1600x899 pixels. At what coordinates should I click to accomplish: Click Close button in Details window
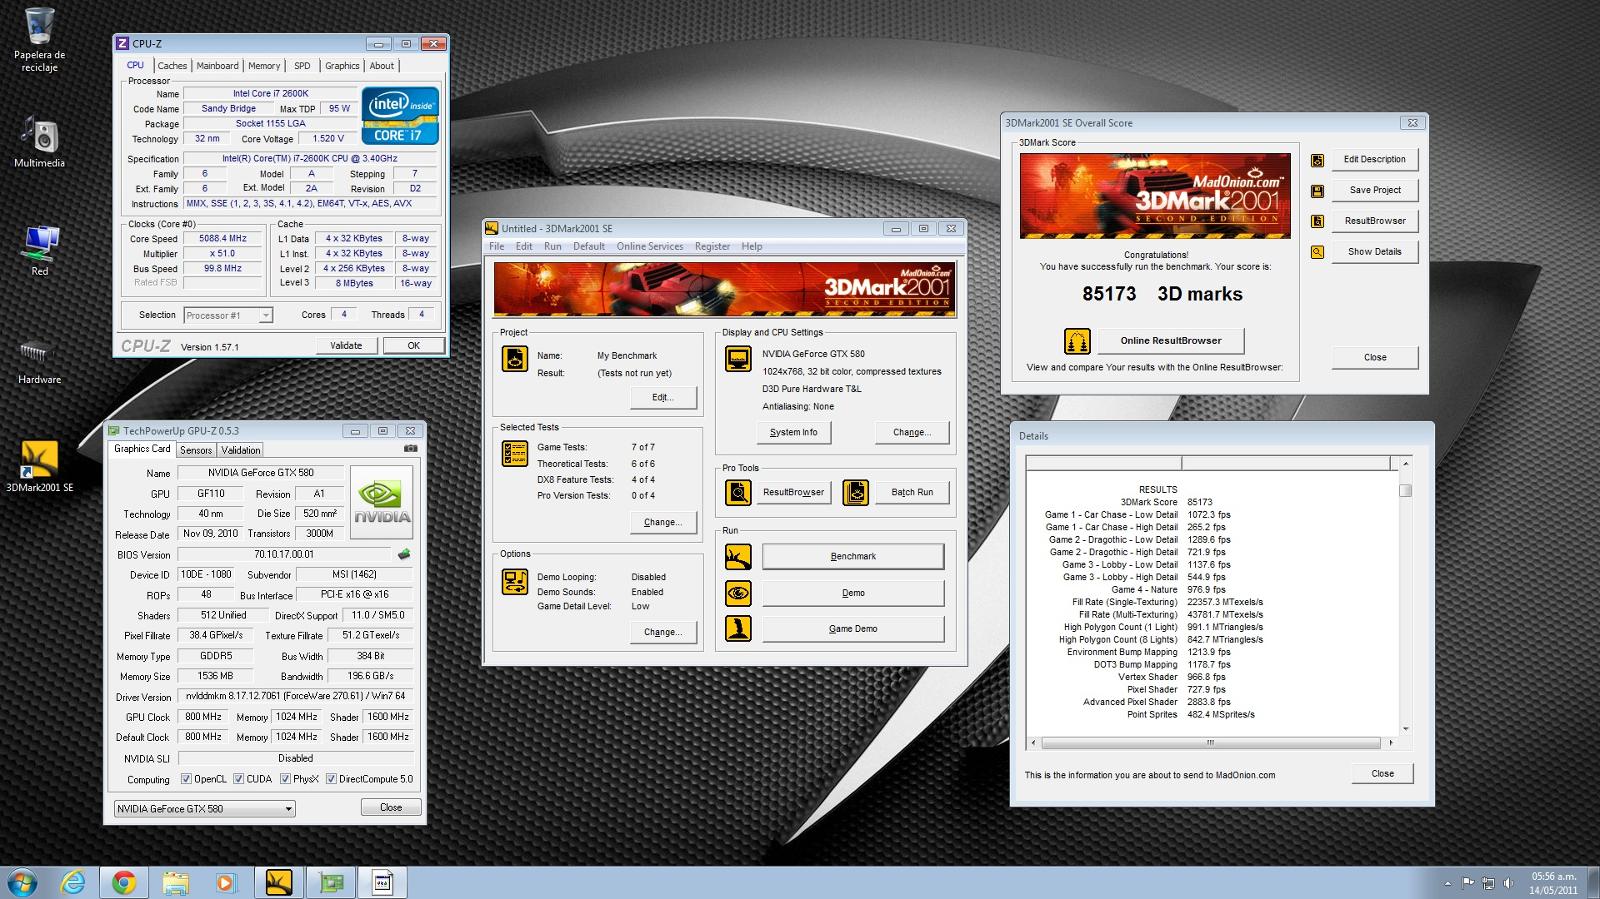[x=1382, y=774]
